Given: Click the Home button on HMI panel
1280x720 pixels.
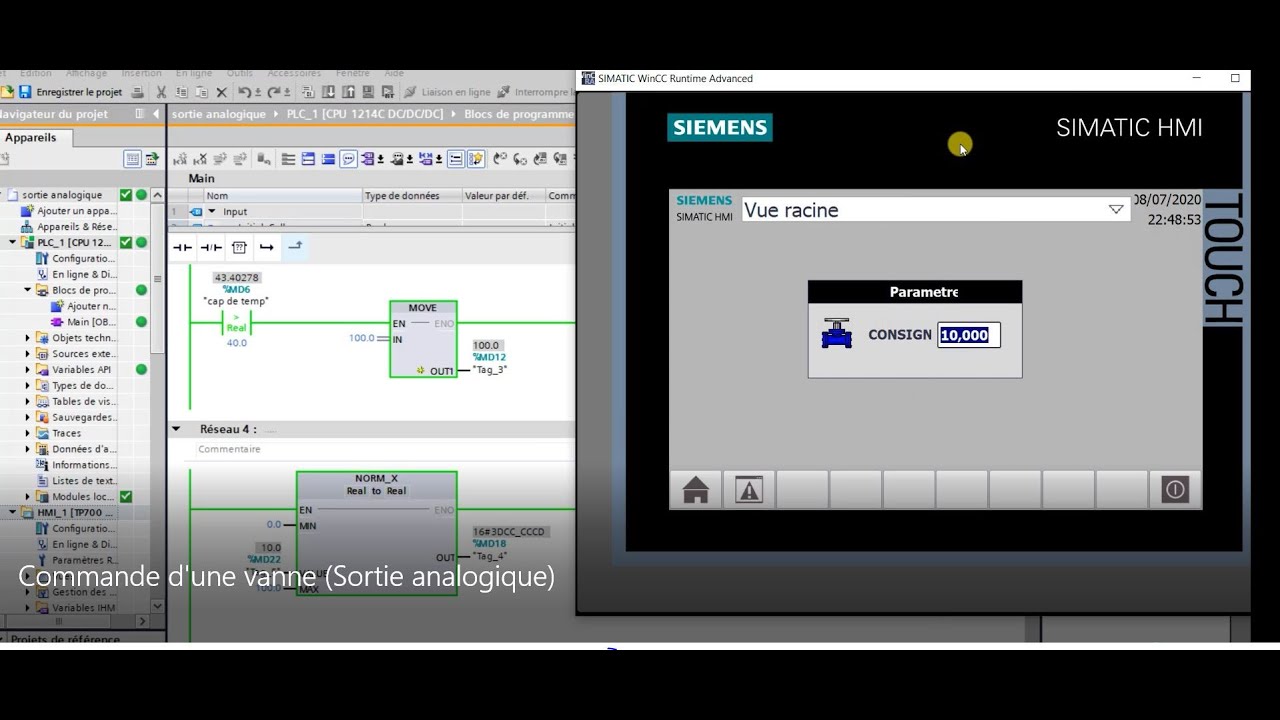Looking at the screenshot, I should click(696, 490).
